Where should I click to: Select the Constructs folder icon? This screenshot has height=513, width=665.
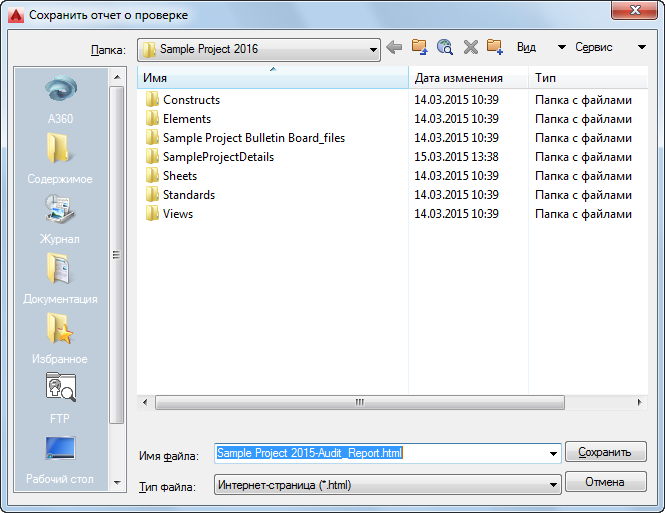[x=152, y=100]
